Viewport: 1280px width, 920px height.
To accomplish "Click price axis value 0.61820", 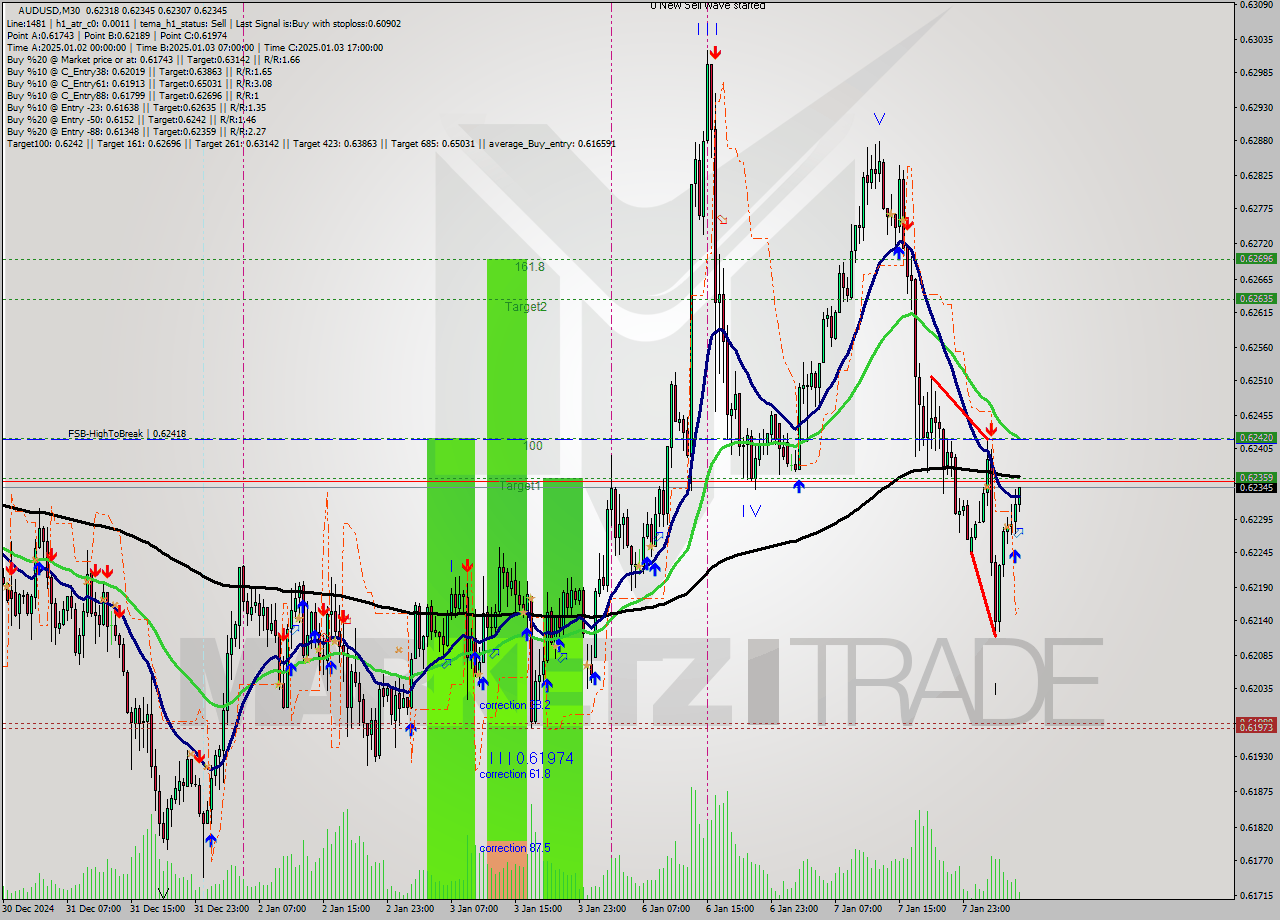I will (1256, 828).
